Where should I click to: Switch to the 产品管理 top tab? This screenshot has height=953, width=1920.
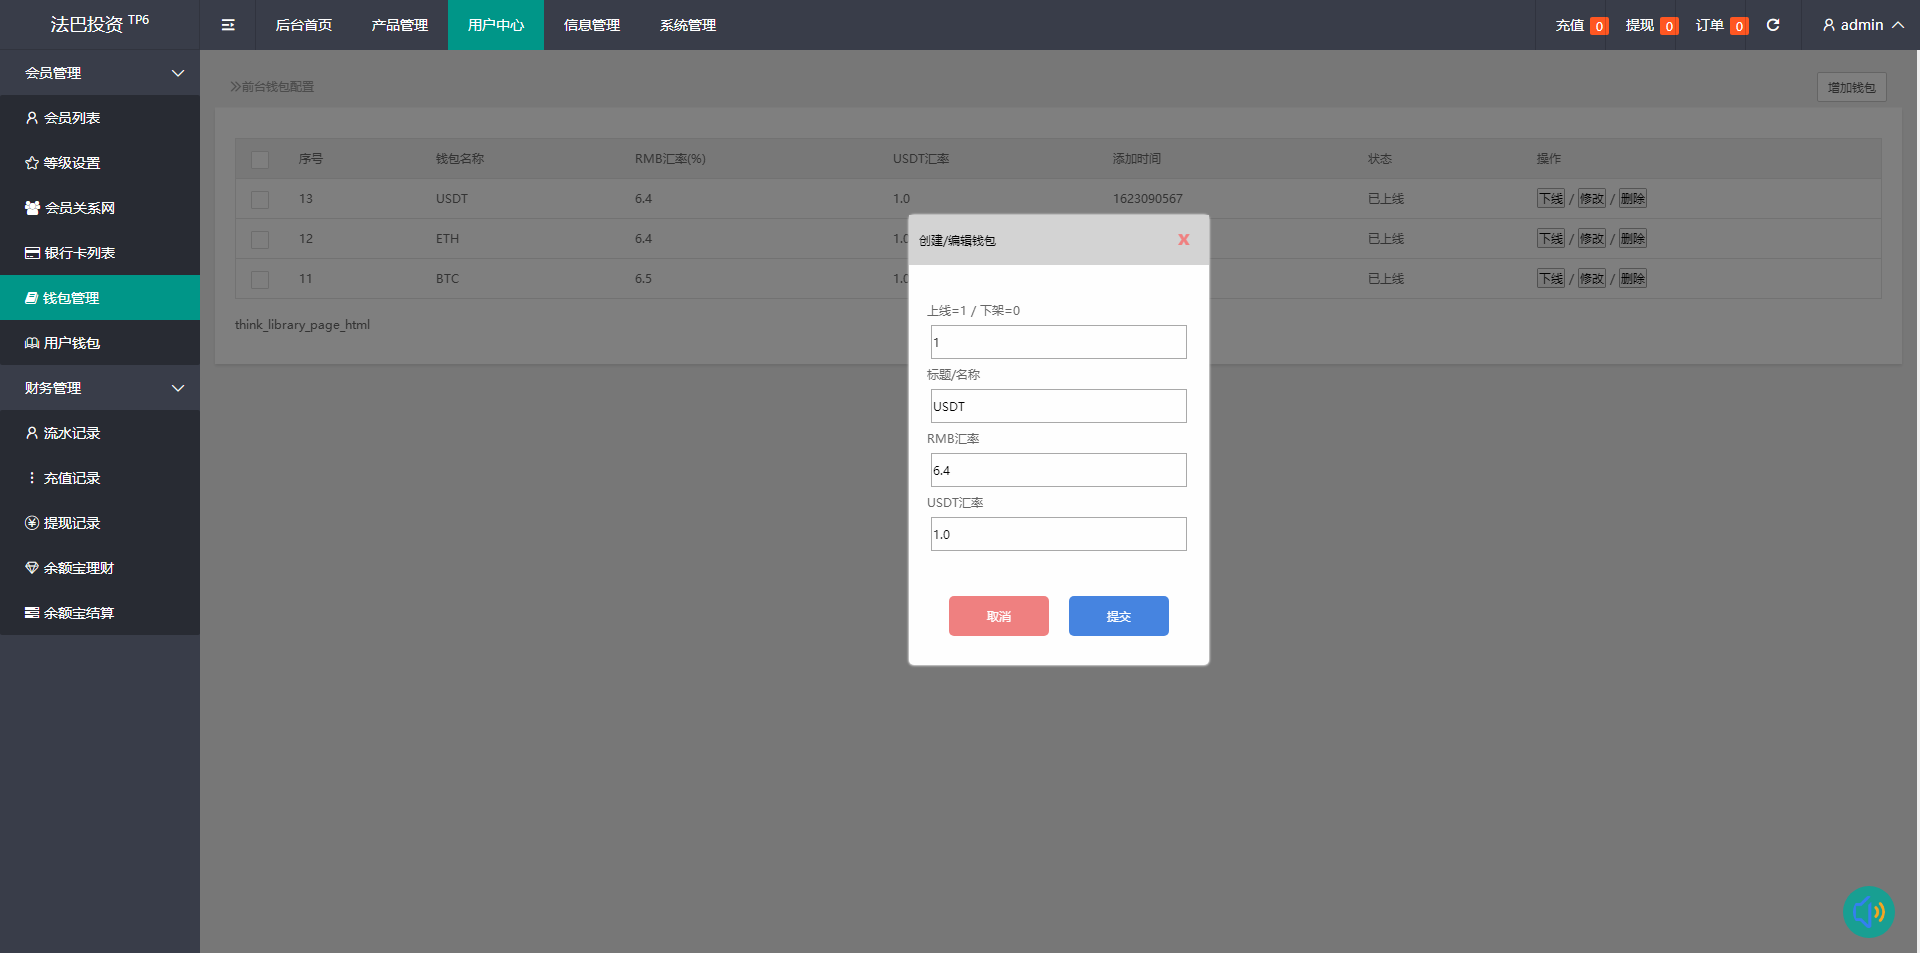pyautogui.click(x=399, y=25)
